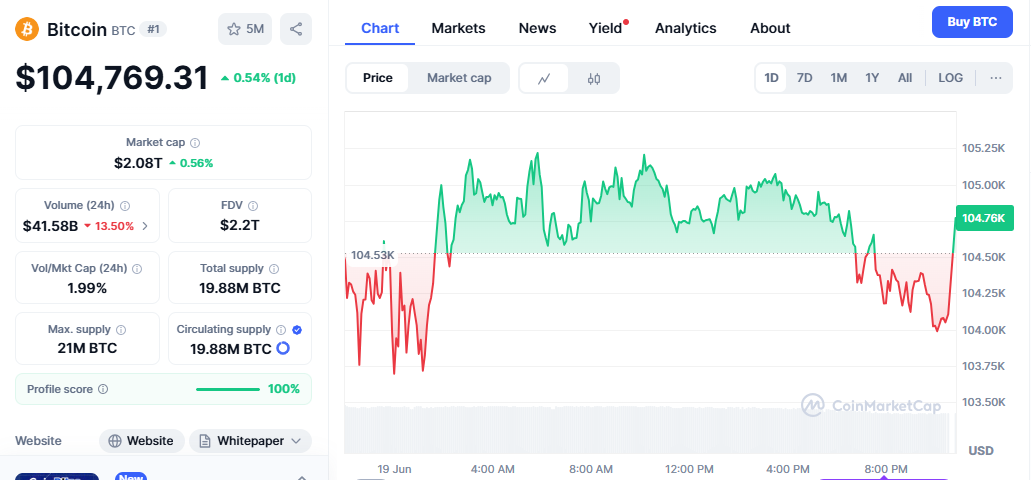Toggle chart to Market cap view
Viewport: 1031px width, 480px height.
(x=459, y=78)
